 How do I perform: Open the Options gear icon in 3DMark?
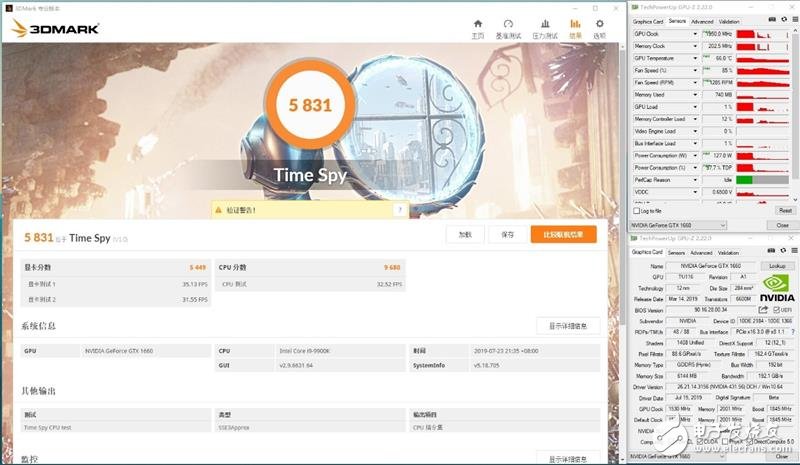pos(599,23)
